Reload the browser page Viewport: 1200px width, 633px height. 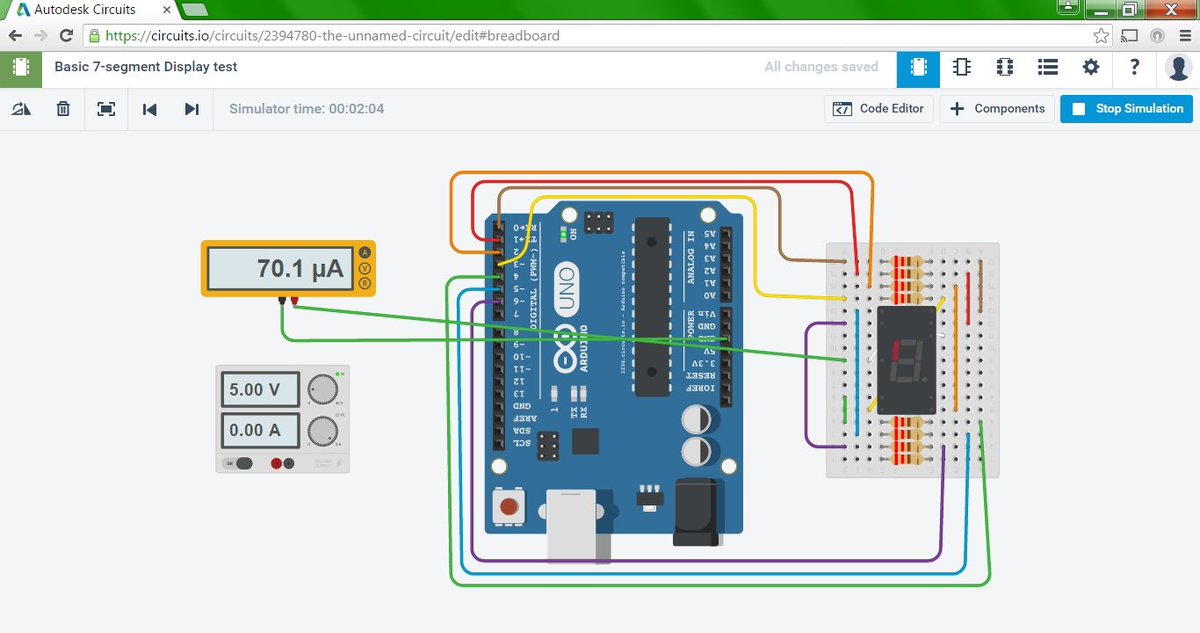(66, 35)
